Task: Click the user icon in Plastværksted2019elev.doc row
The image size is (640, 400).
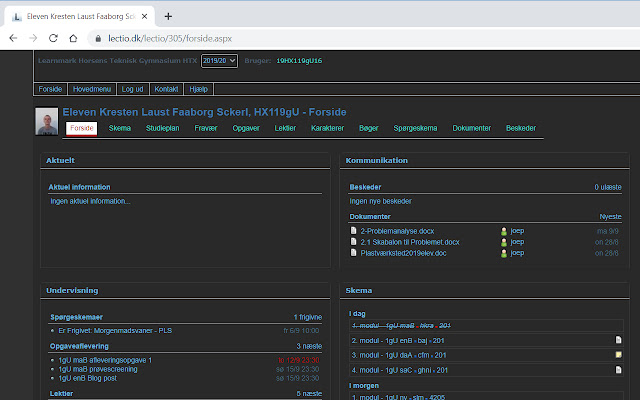Action: [504, 253]
